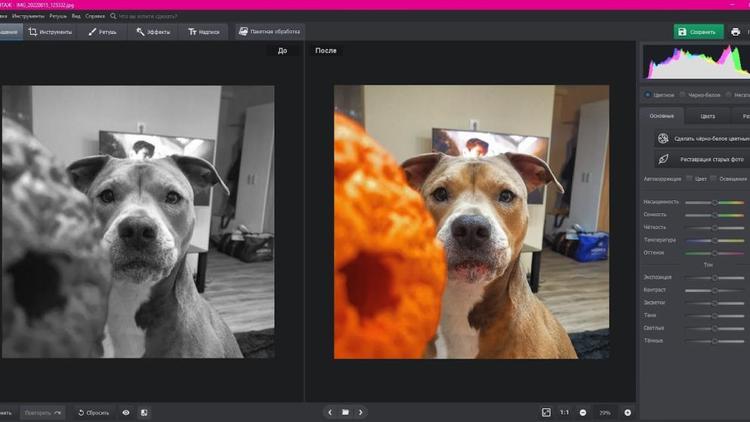The height and width of the screenshot is (422, 750).
Task: Click the 29% zoom value
Action: click(605, 412)
